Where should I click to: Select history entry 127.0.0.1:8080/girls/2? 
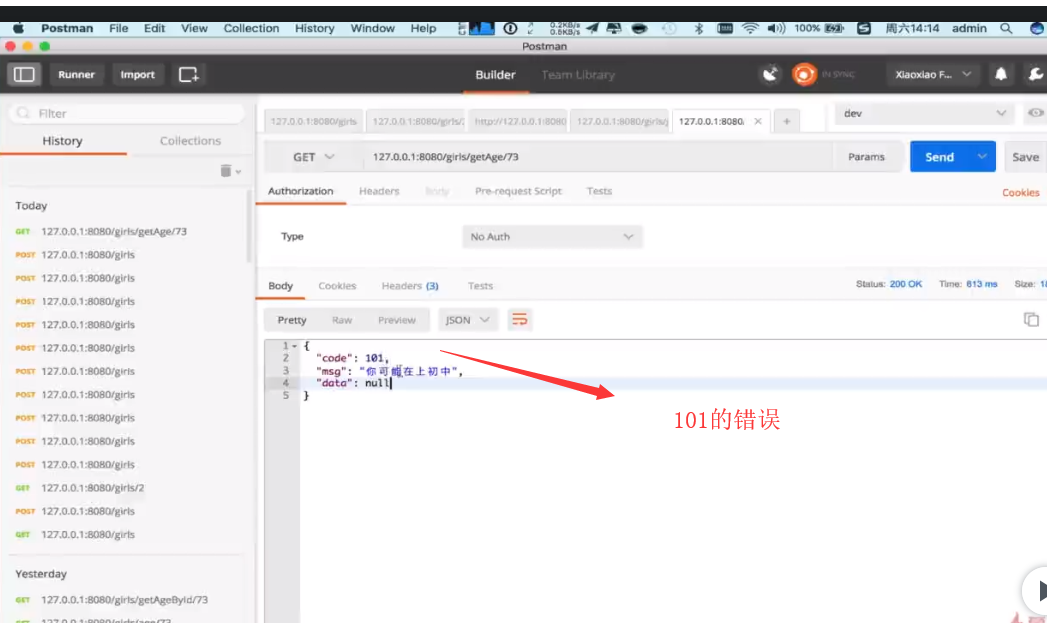click(x=92, y=488)
